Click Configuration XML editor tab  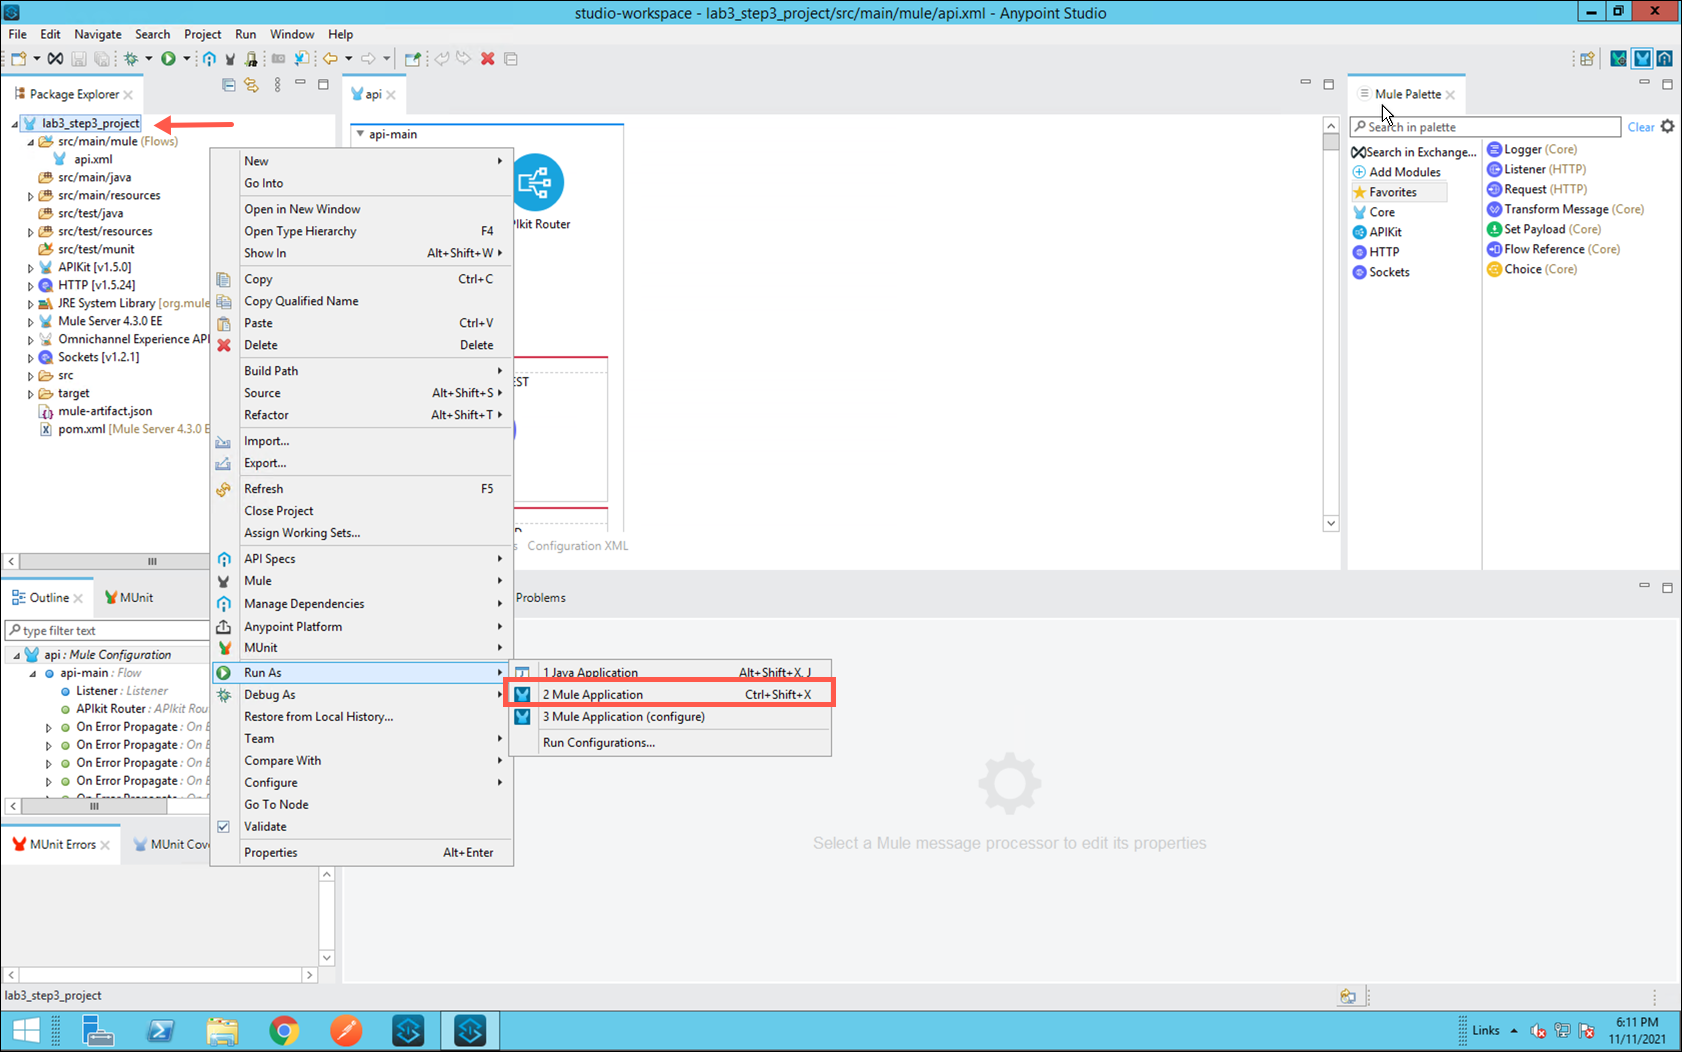pos(578,546)
